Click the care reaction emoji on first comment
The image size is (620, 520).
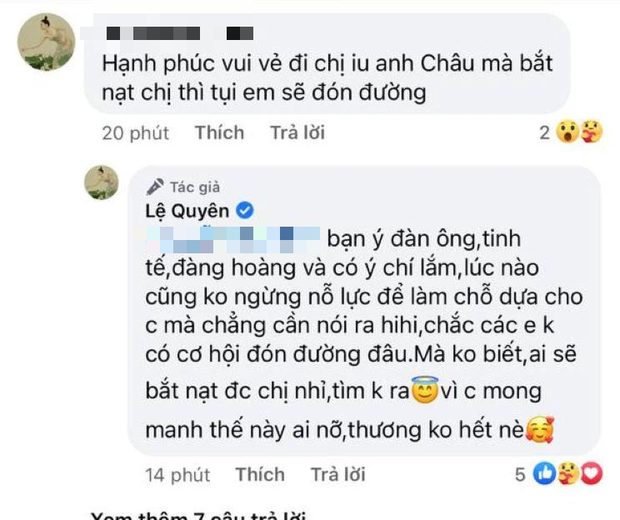pos(592,132)
